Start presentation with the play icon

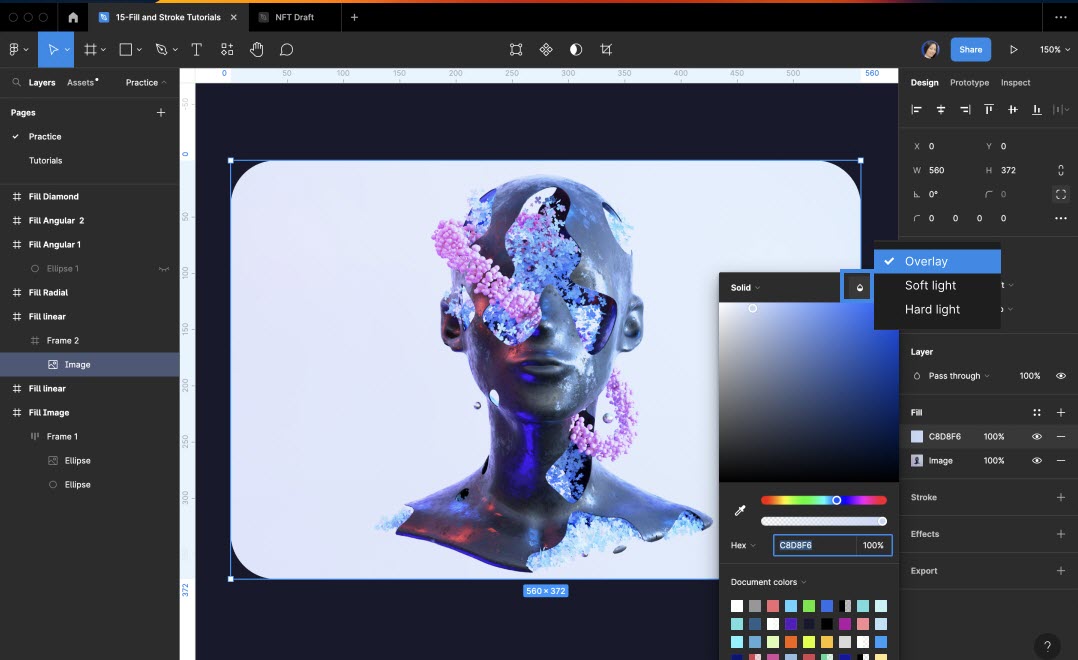[1013, 50]
